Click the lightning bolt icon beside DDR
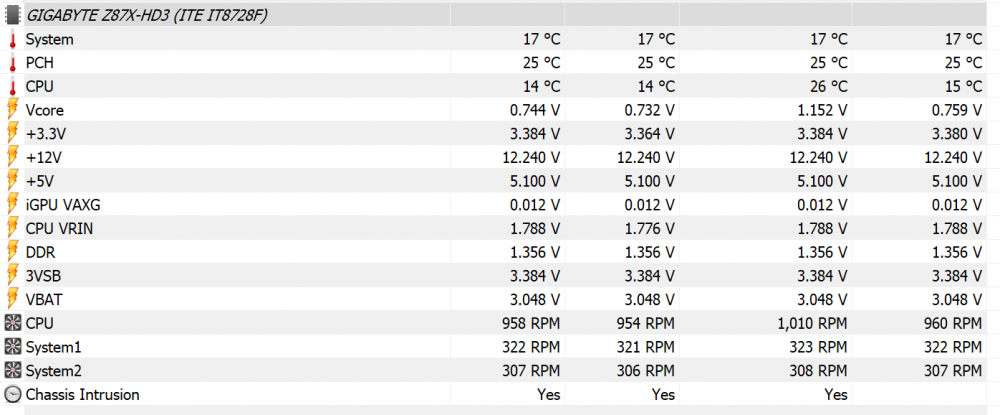Screen dimensions: 1000x415 click(12, 252)
